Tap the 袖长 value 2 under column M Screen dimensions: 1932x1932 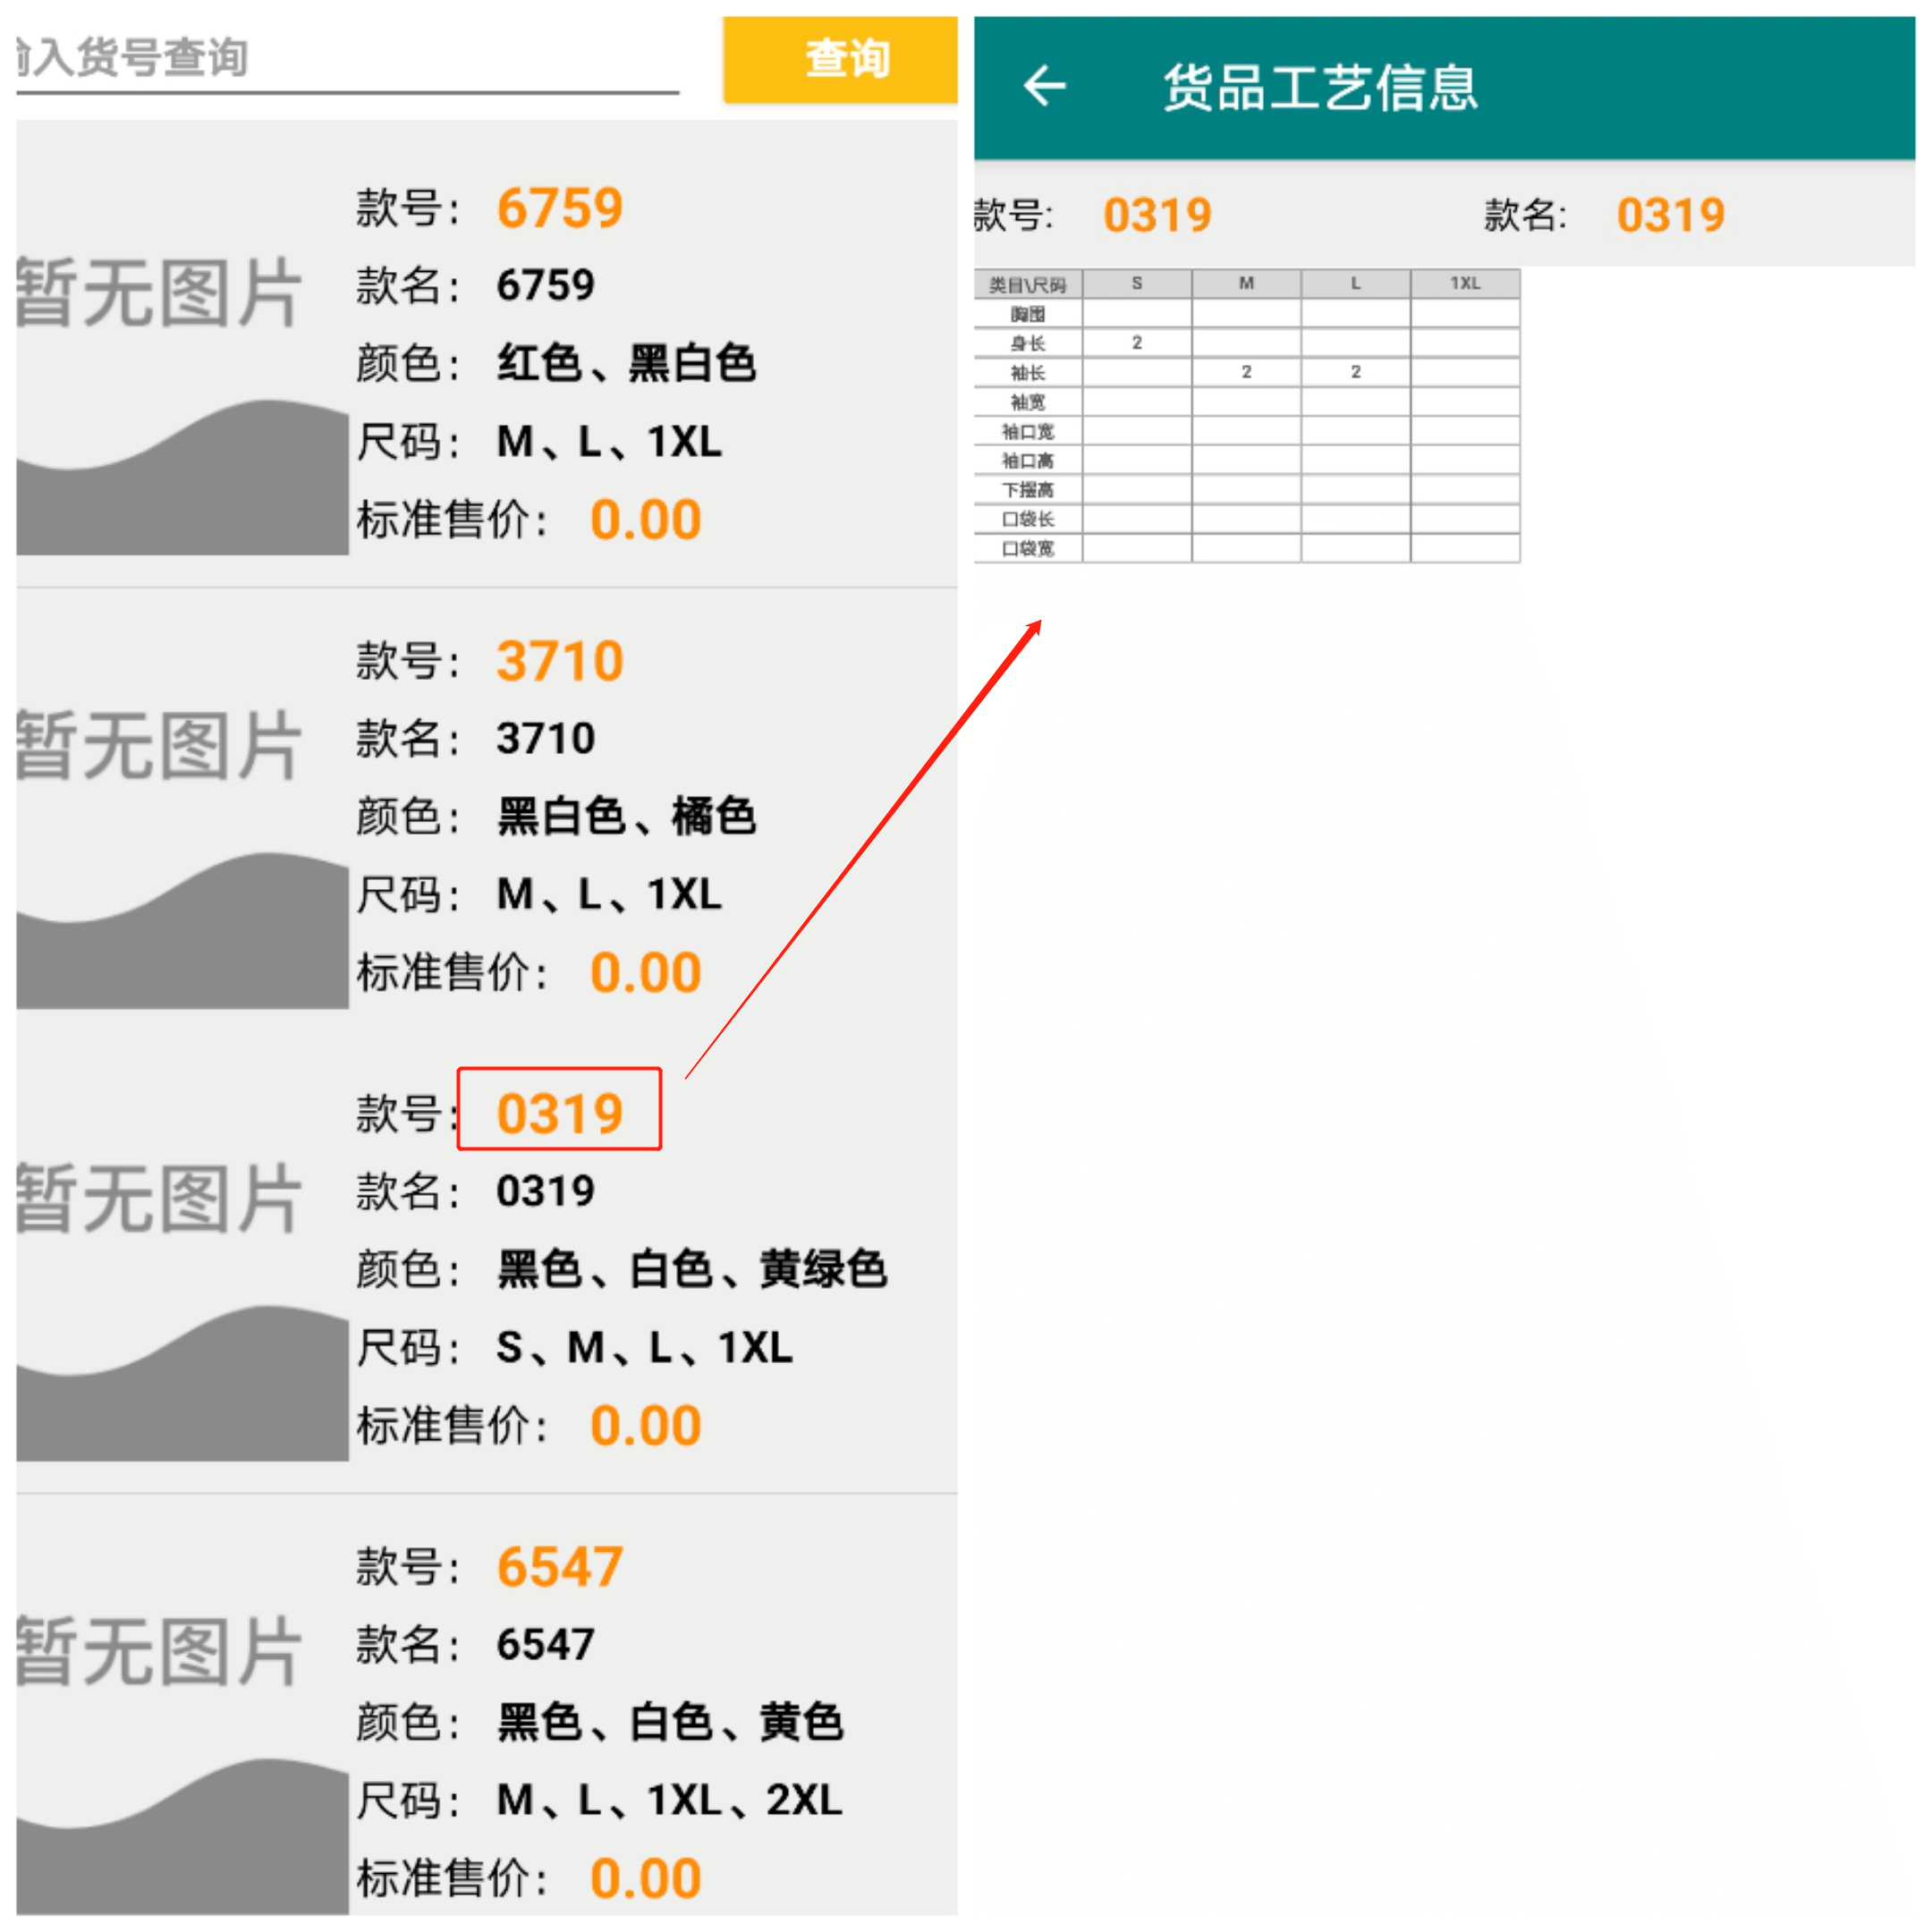click(1246, 371)
